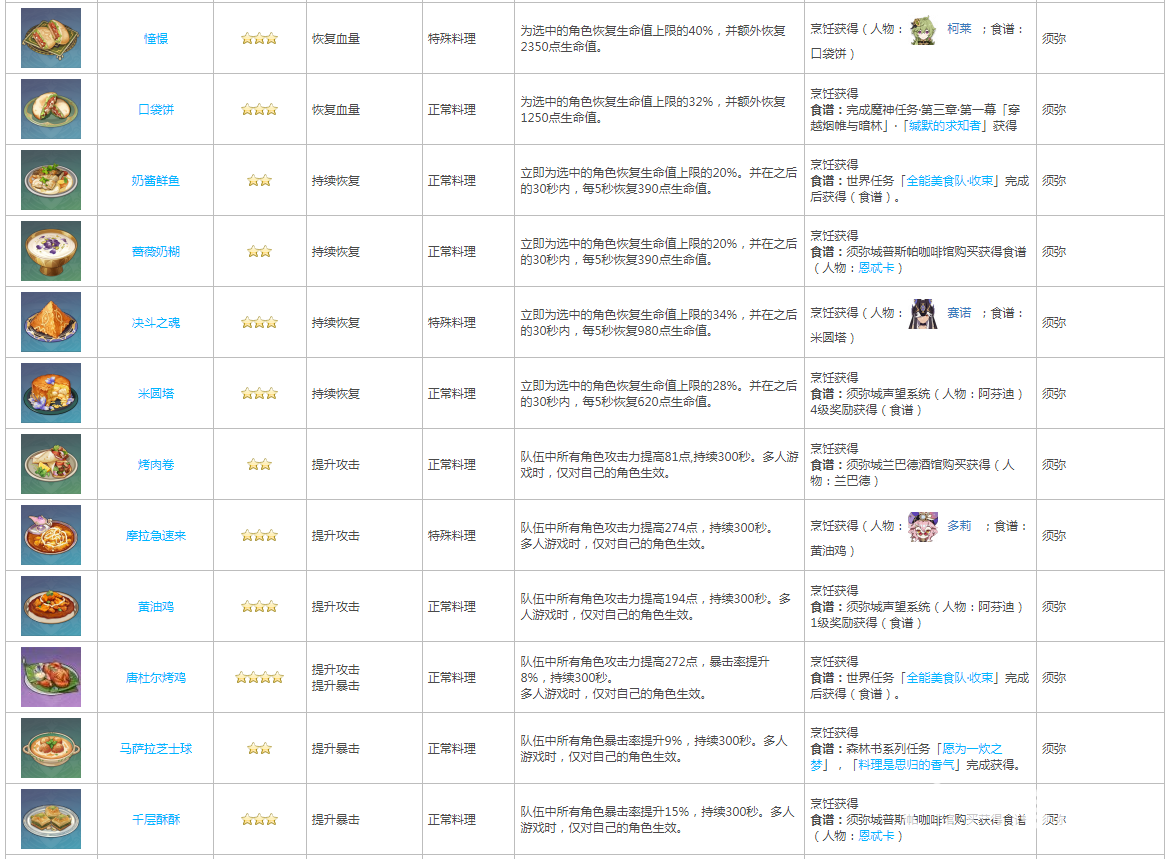Open the 摩拉急速来 dish image
1169x859 pixels.
(51, 535)
